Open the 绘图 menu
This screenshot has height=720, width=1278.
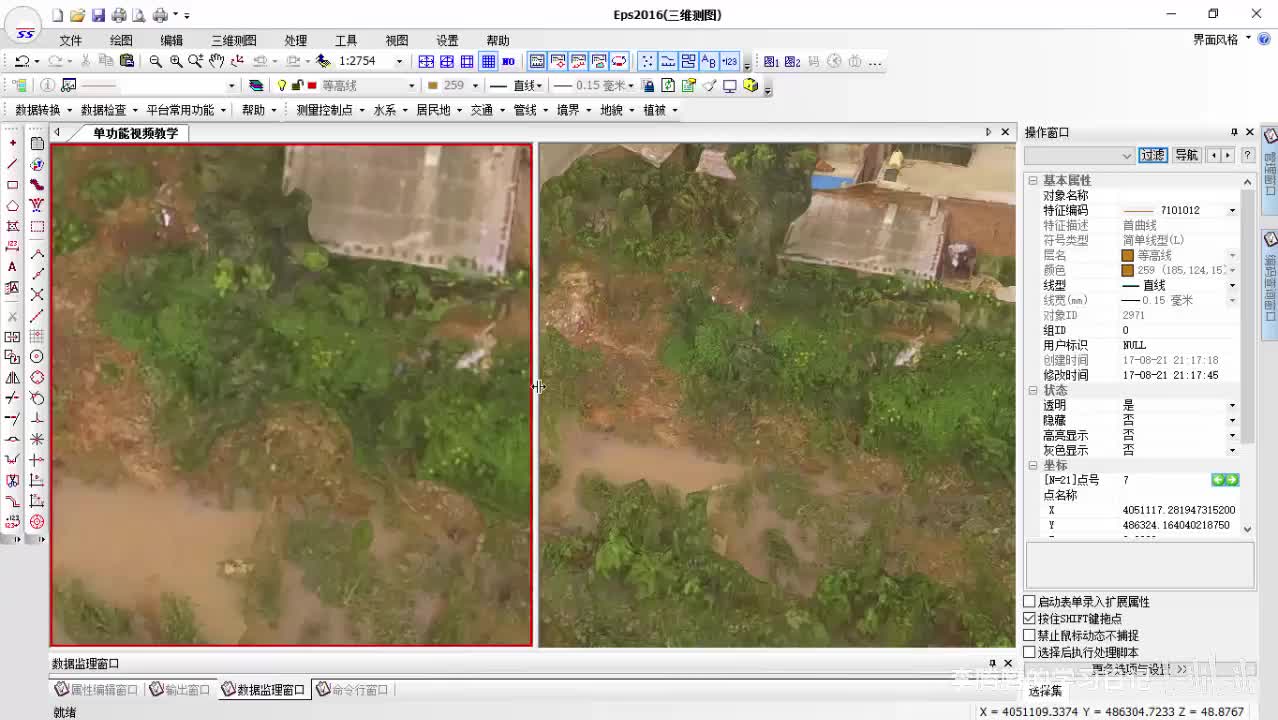[121, 41]
